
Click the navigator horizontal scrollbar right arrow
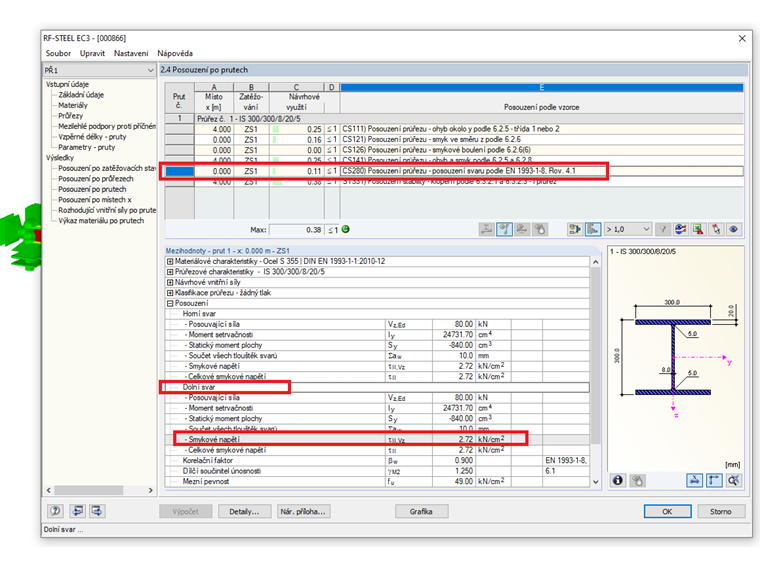click(151, 491)
